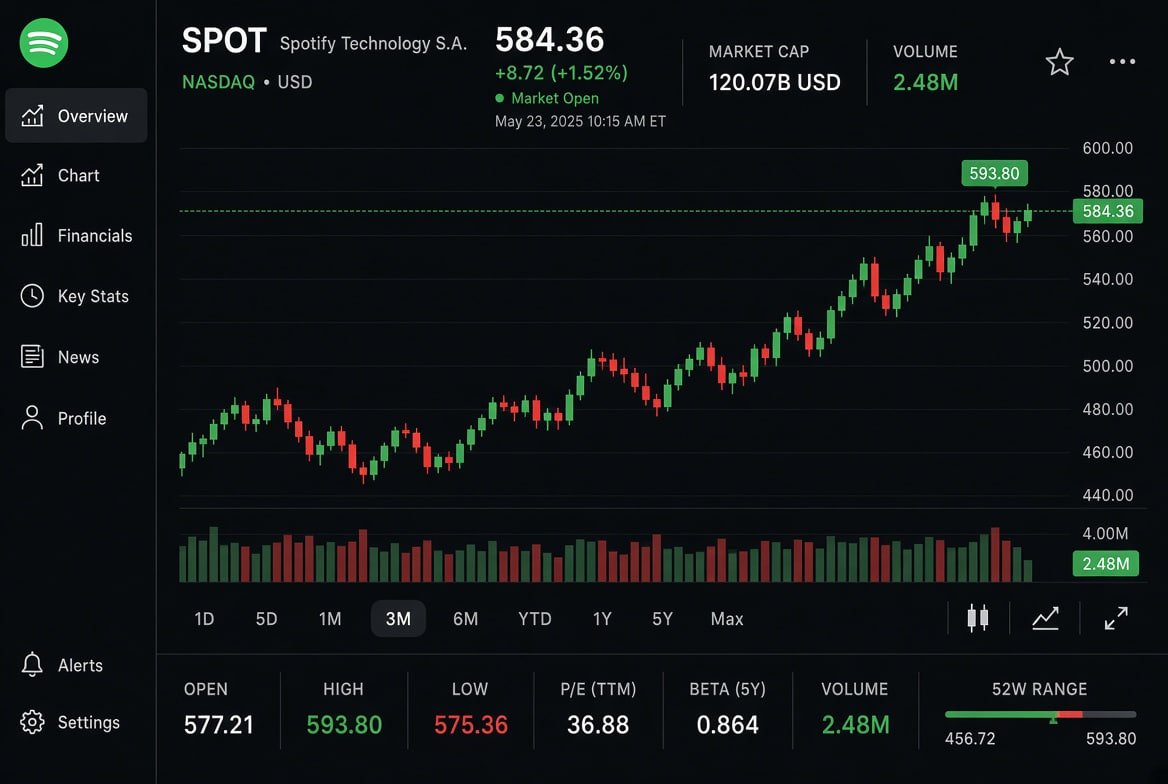The width and height of the screenshot is (1168, 784).
Task: Click the SPOT ticker symbol
Action: [x=224, y=40]
